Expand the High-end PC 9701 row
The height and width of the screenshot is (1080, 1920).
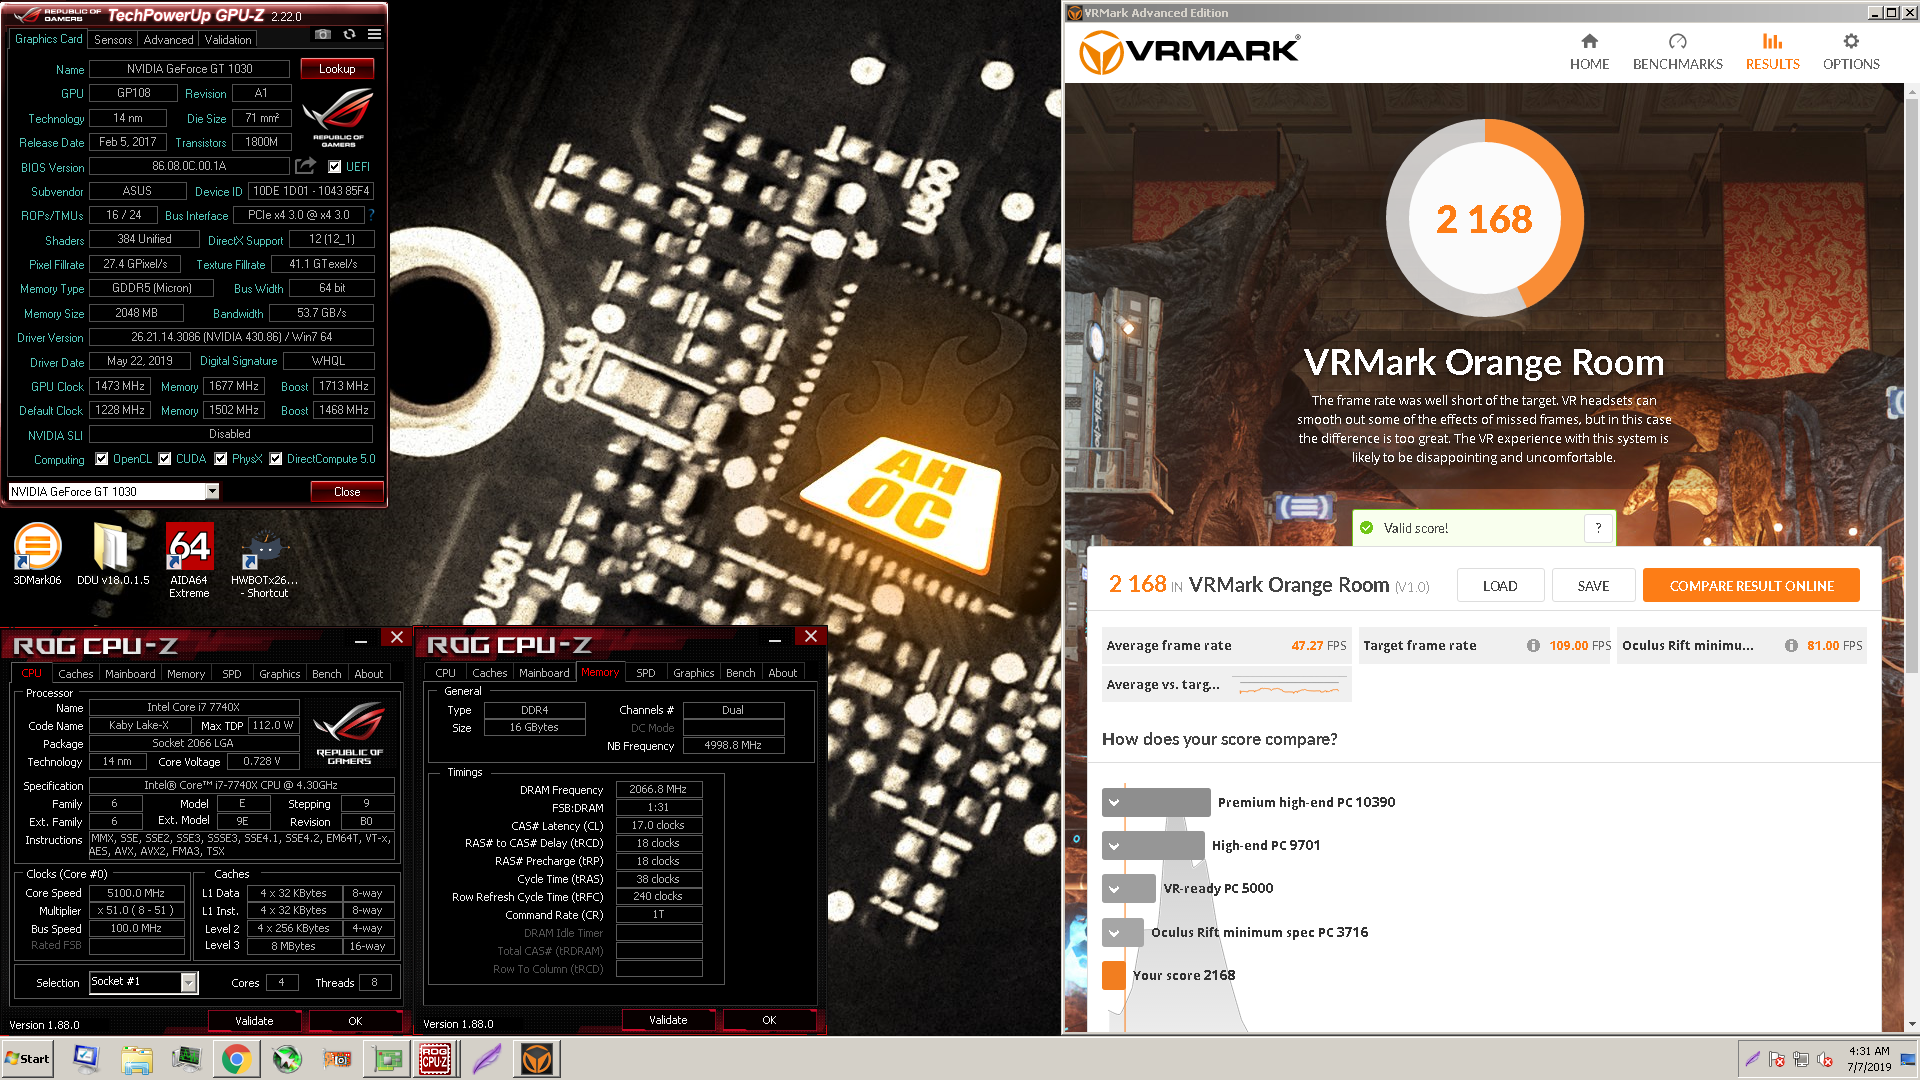(1114, 845)
